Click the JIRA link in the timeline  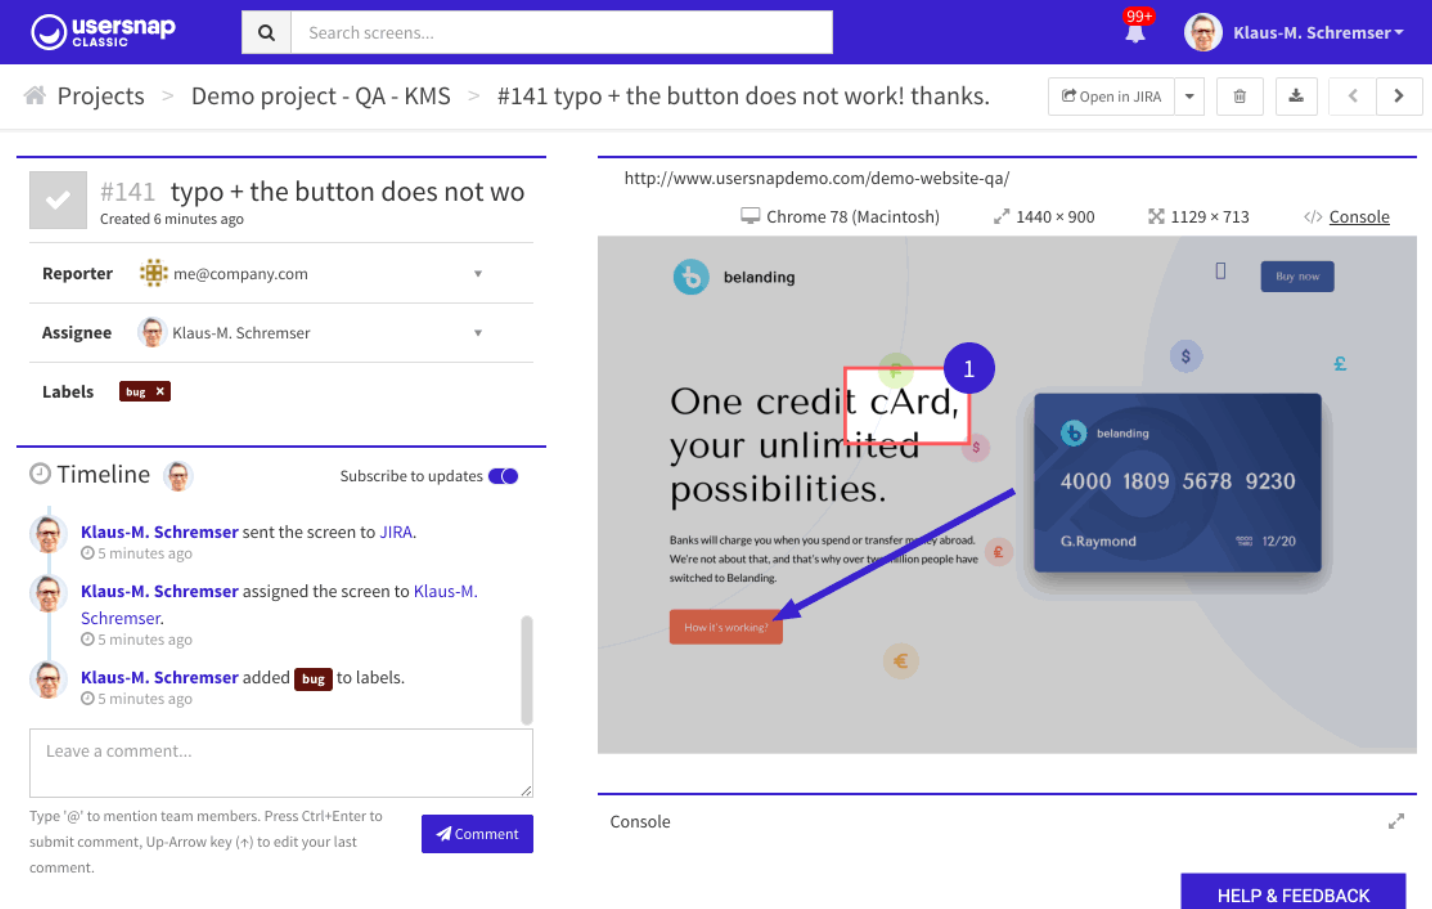pyautogui.click(x=397, y=531)
